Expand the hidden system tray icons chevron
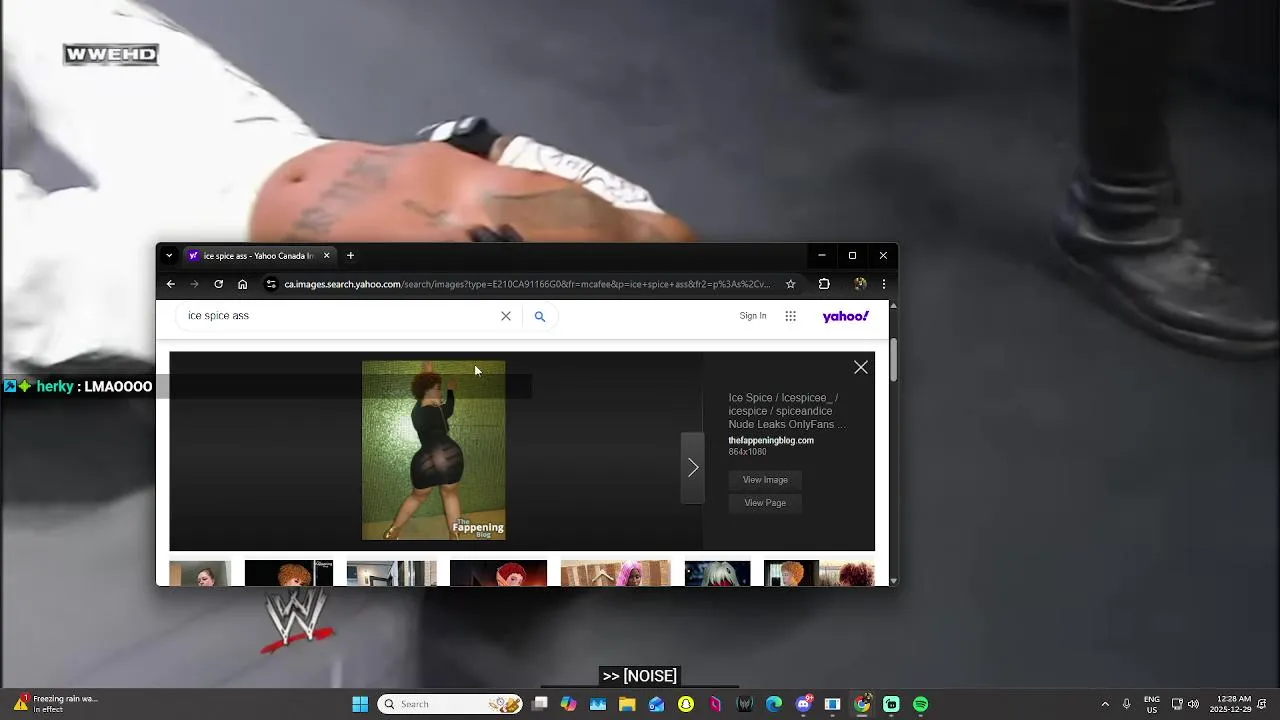 1105,704
